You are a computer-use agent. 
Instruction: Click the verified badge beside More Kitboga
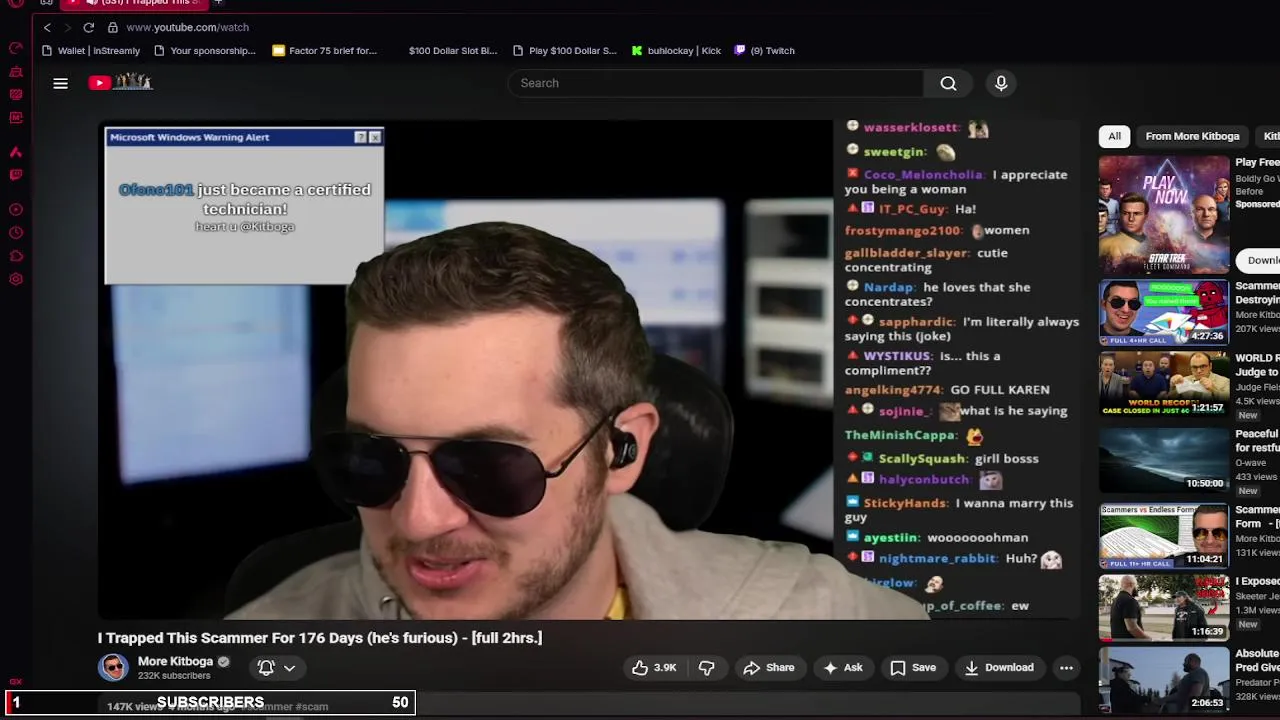pyautogui.click(x=223, y=662)
